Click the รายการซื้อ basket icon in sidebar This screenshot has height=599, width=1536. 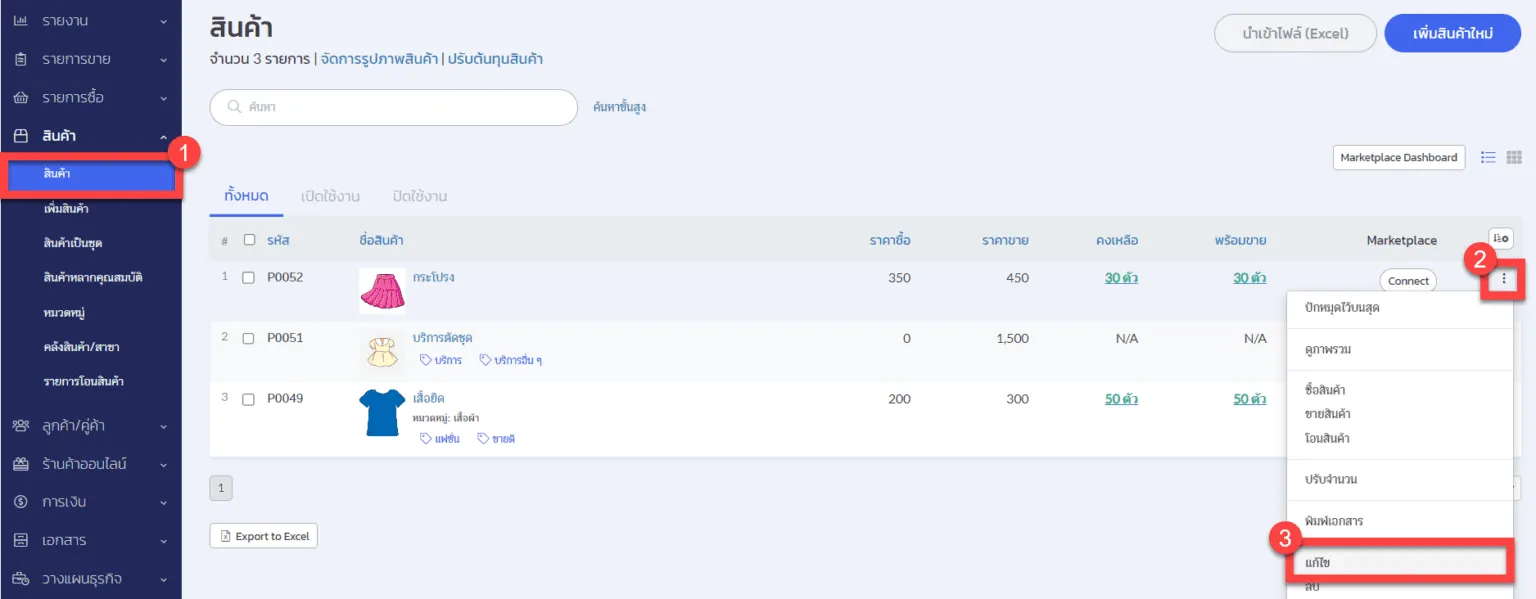[20, 98]
